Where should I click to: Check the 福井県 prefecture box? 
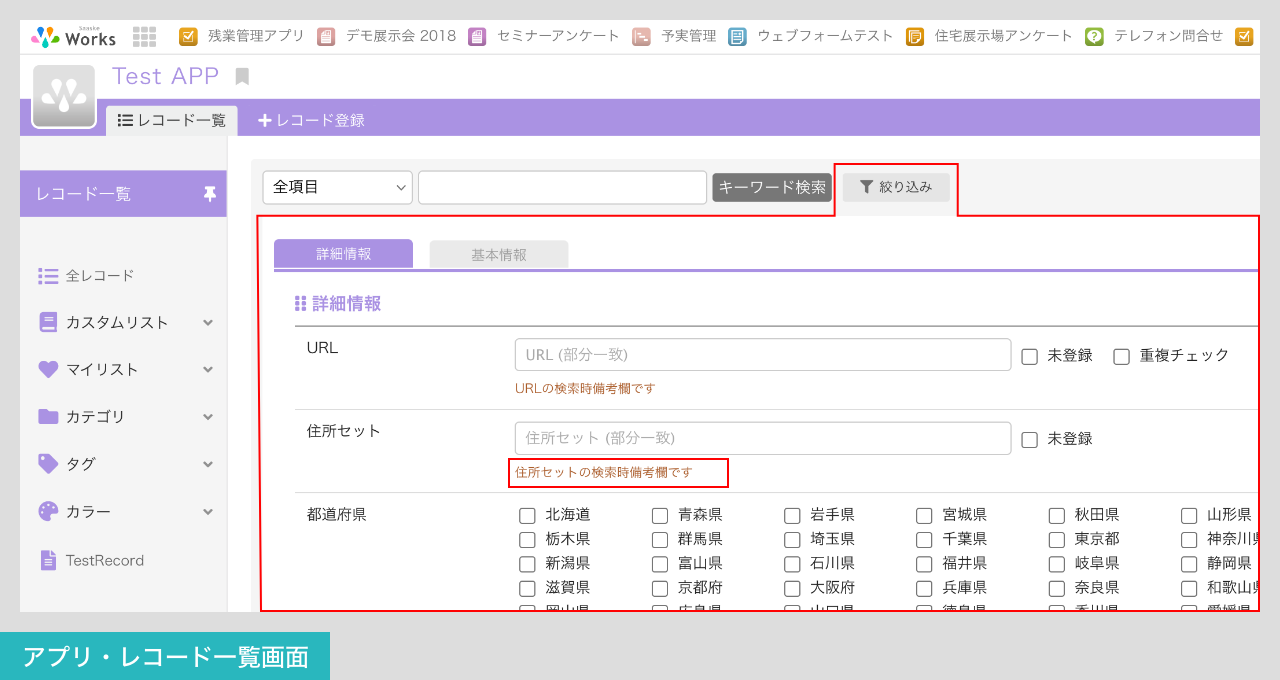[924, 564]
